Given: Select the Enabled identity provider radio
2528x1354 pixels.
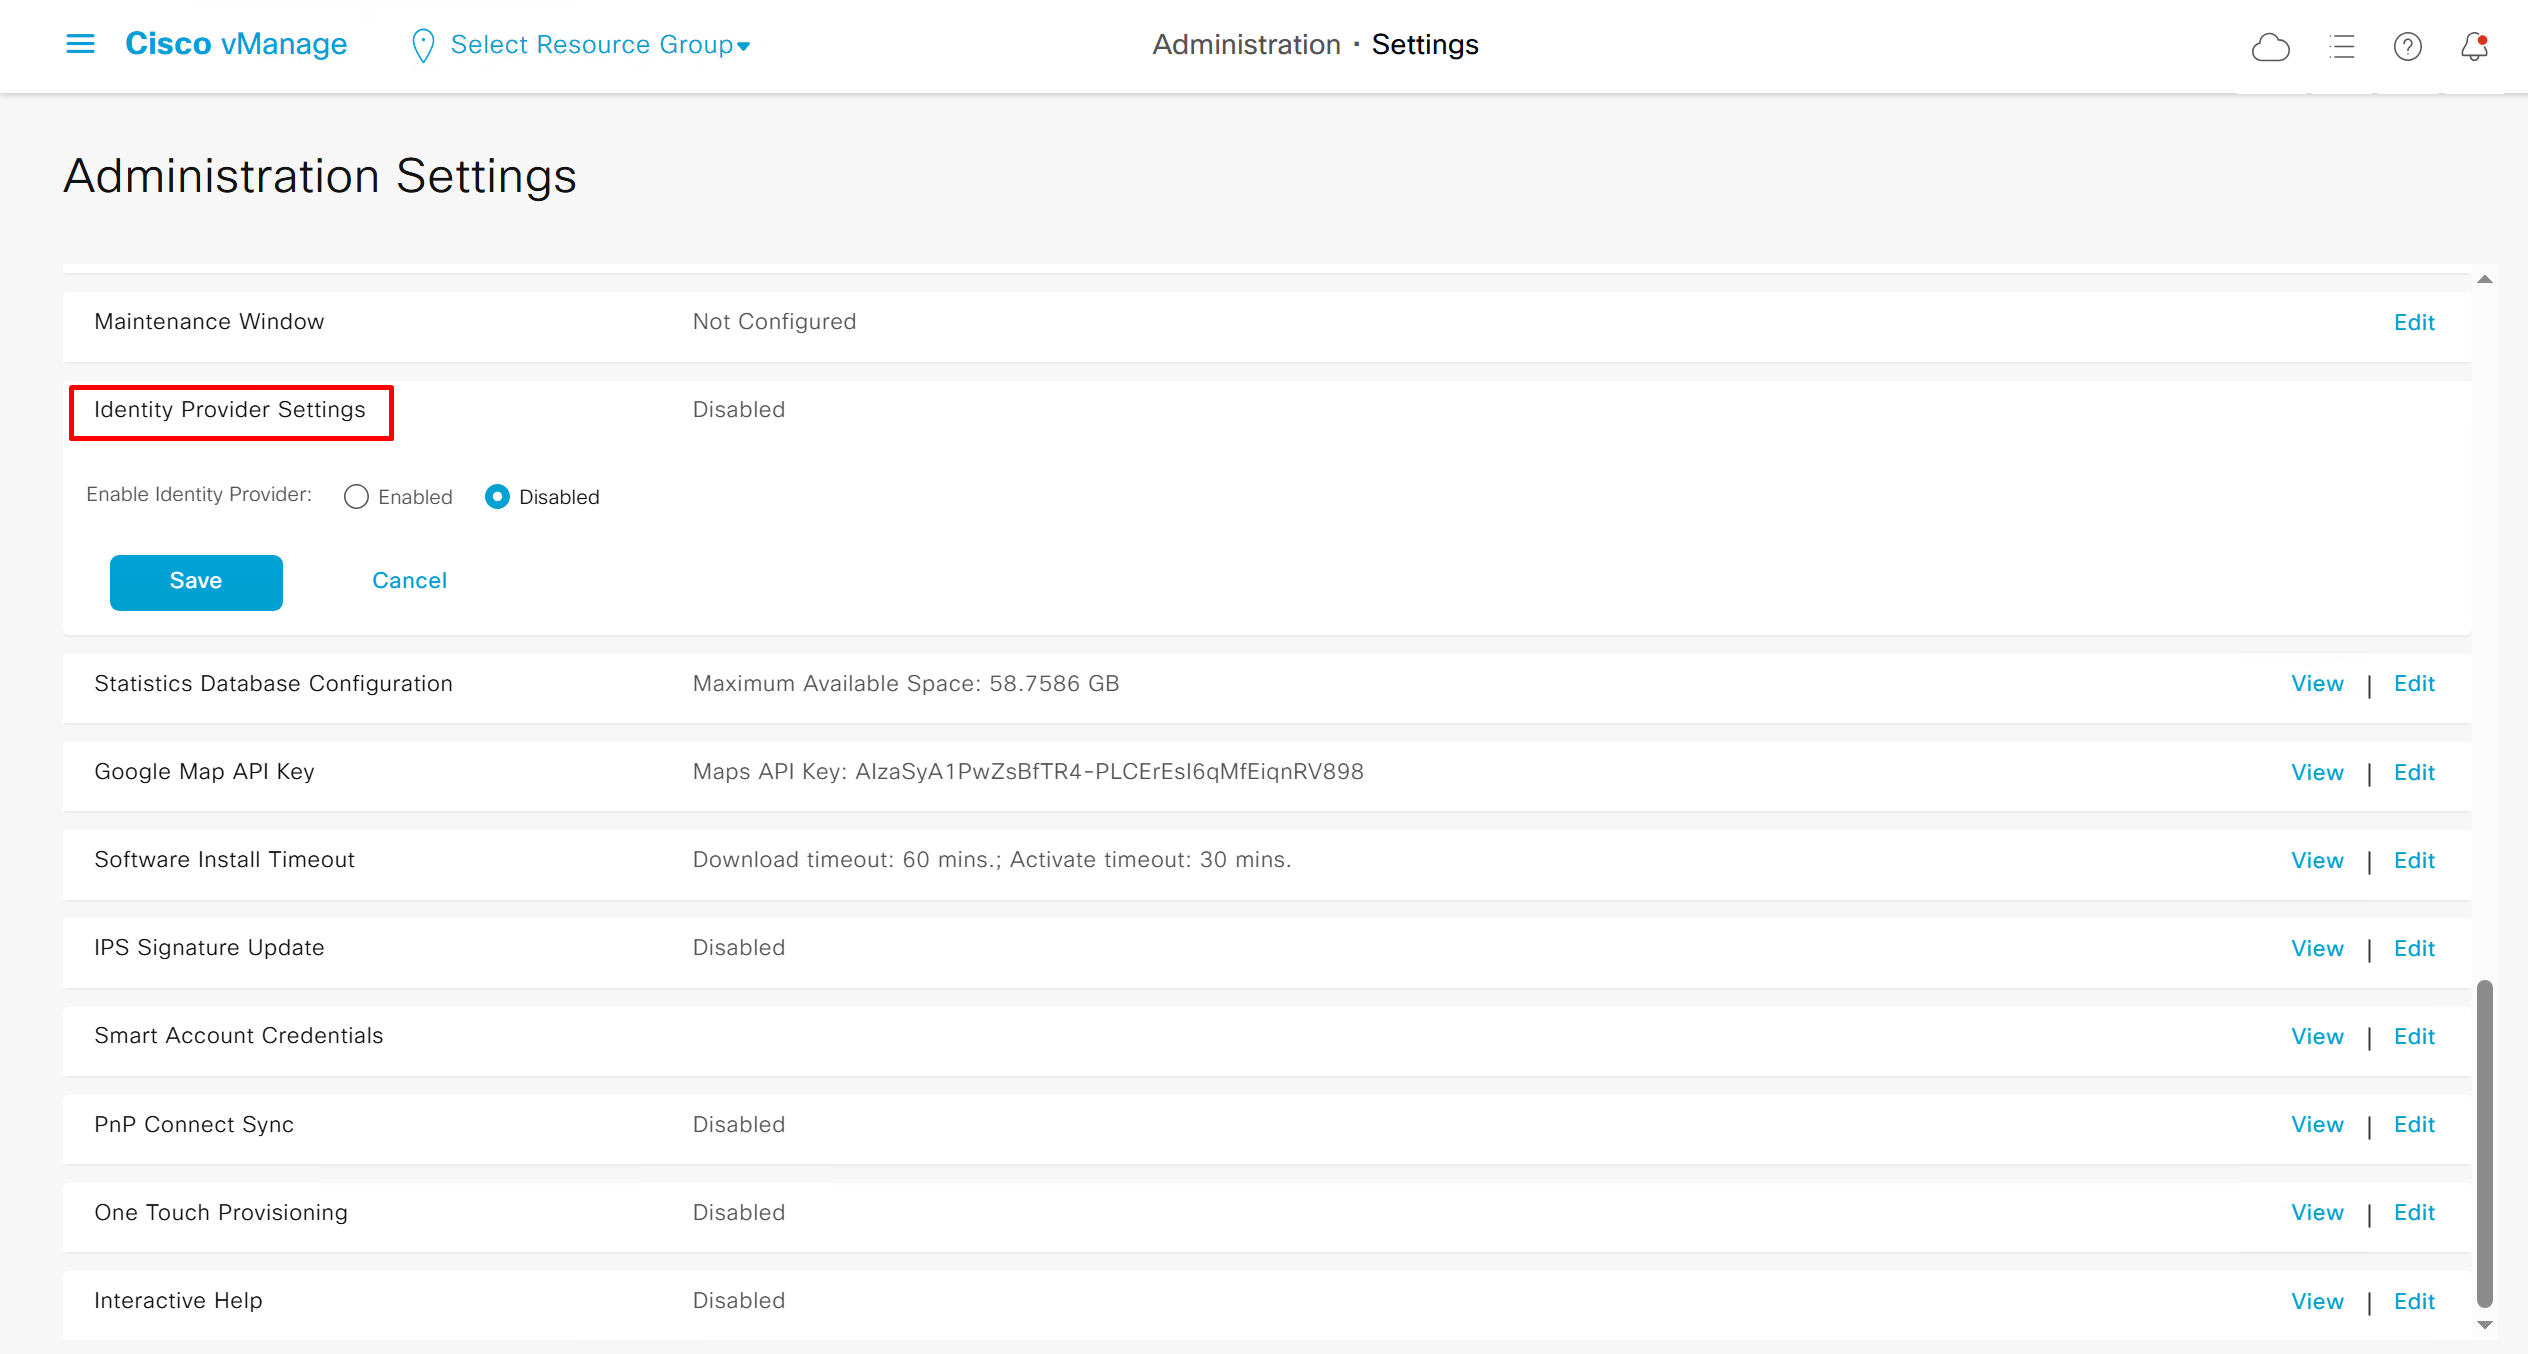Looking at the screenshot, I should point(356,497).
